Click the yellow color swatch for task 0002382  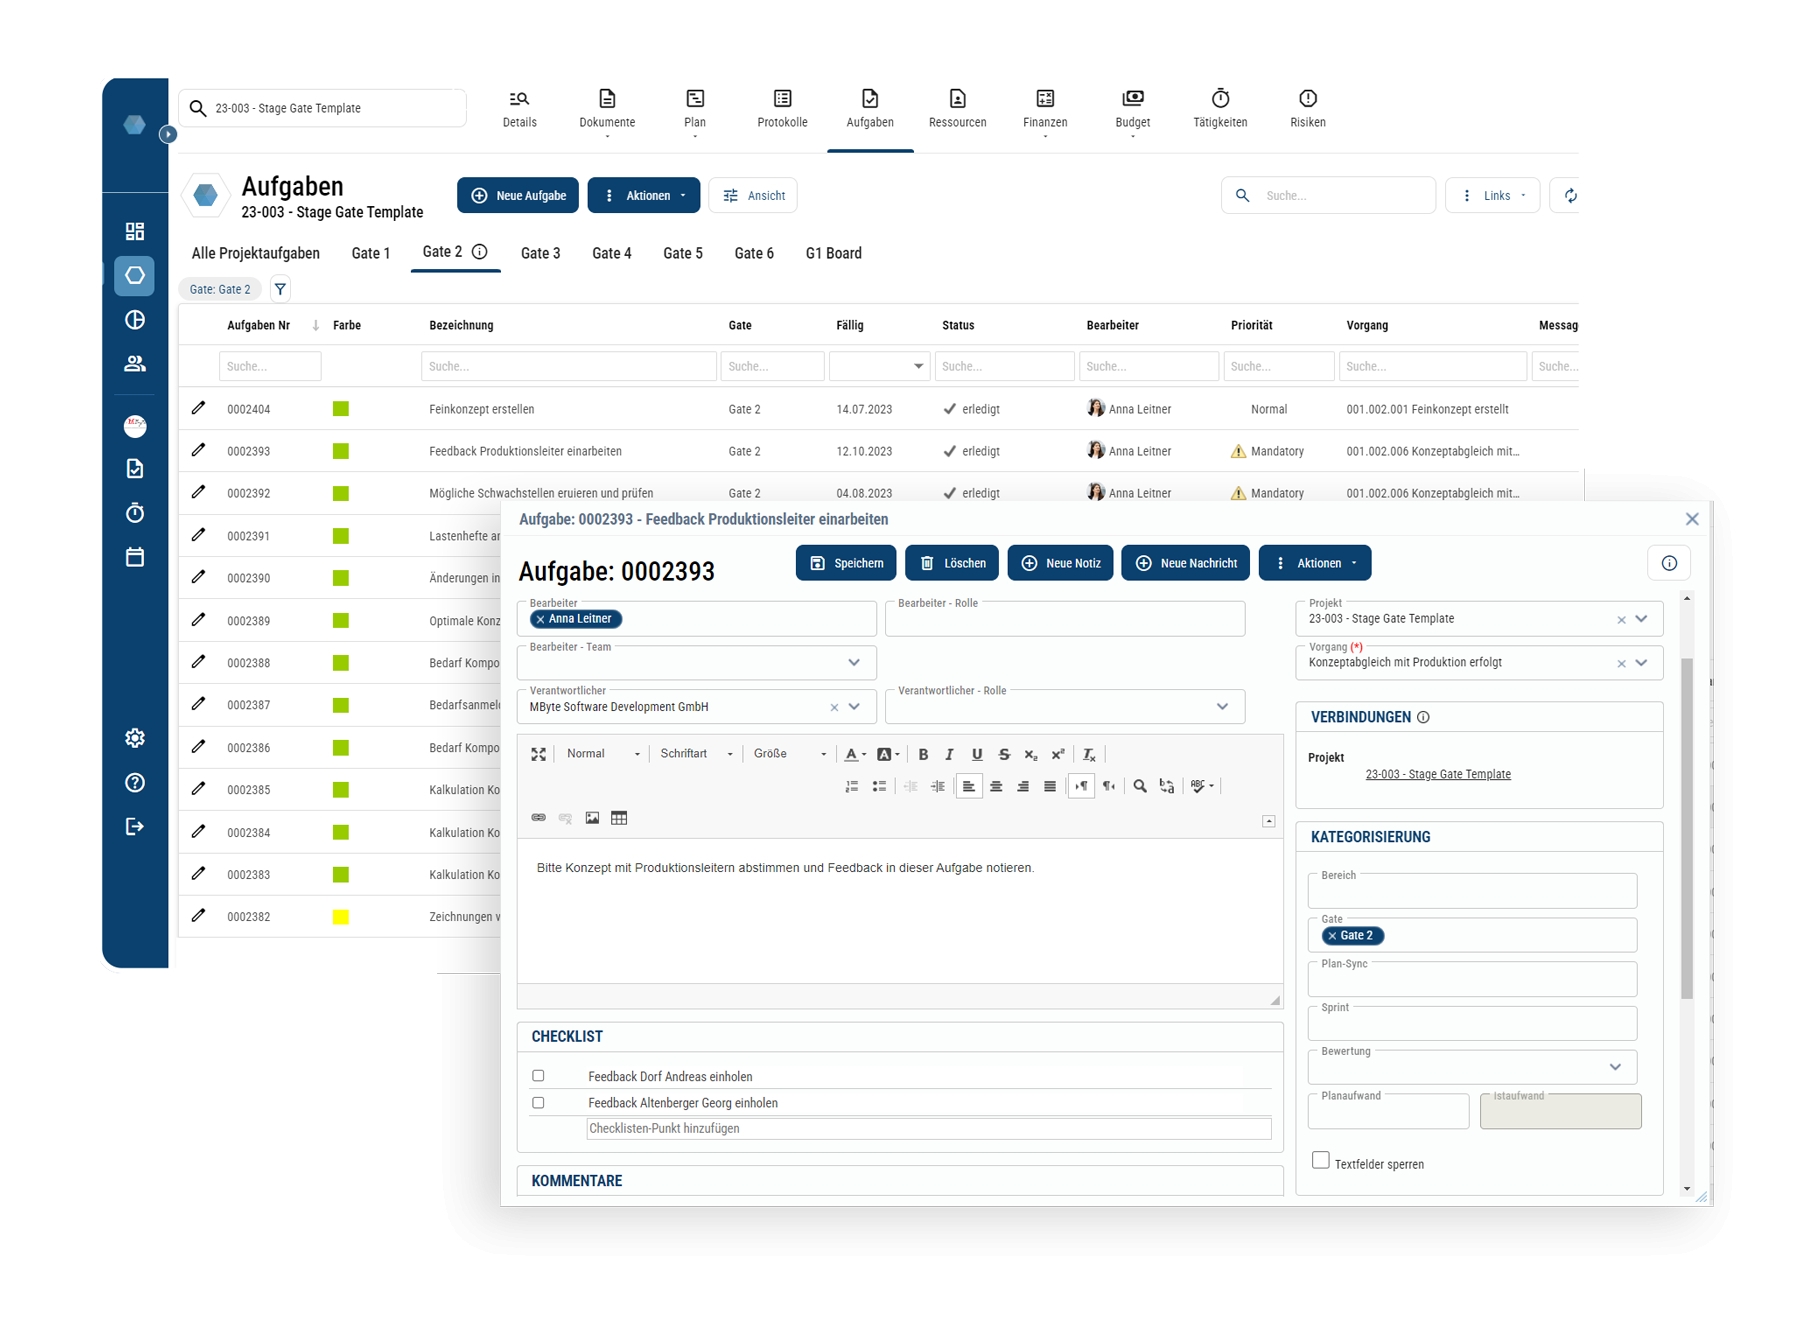click(x=341, y=916)
